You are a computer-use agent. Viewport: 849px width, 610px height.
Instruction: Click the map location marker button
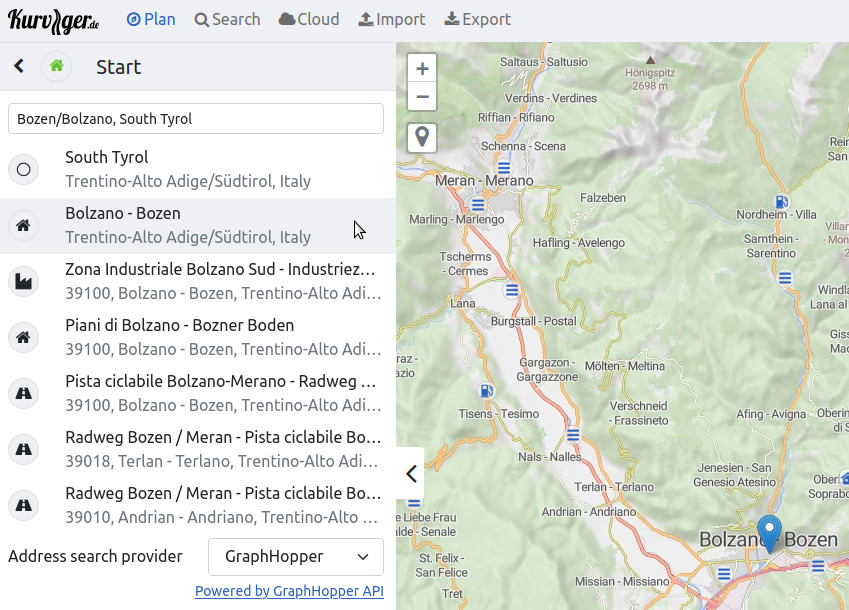click(422, 137)
